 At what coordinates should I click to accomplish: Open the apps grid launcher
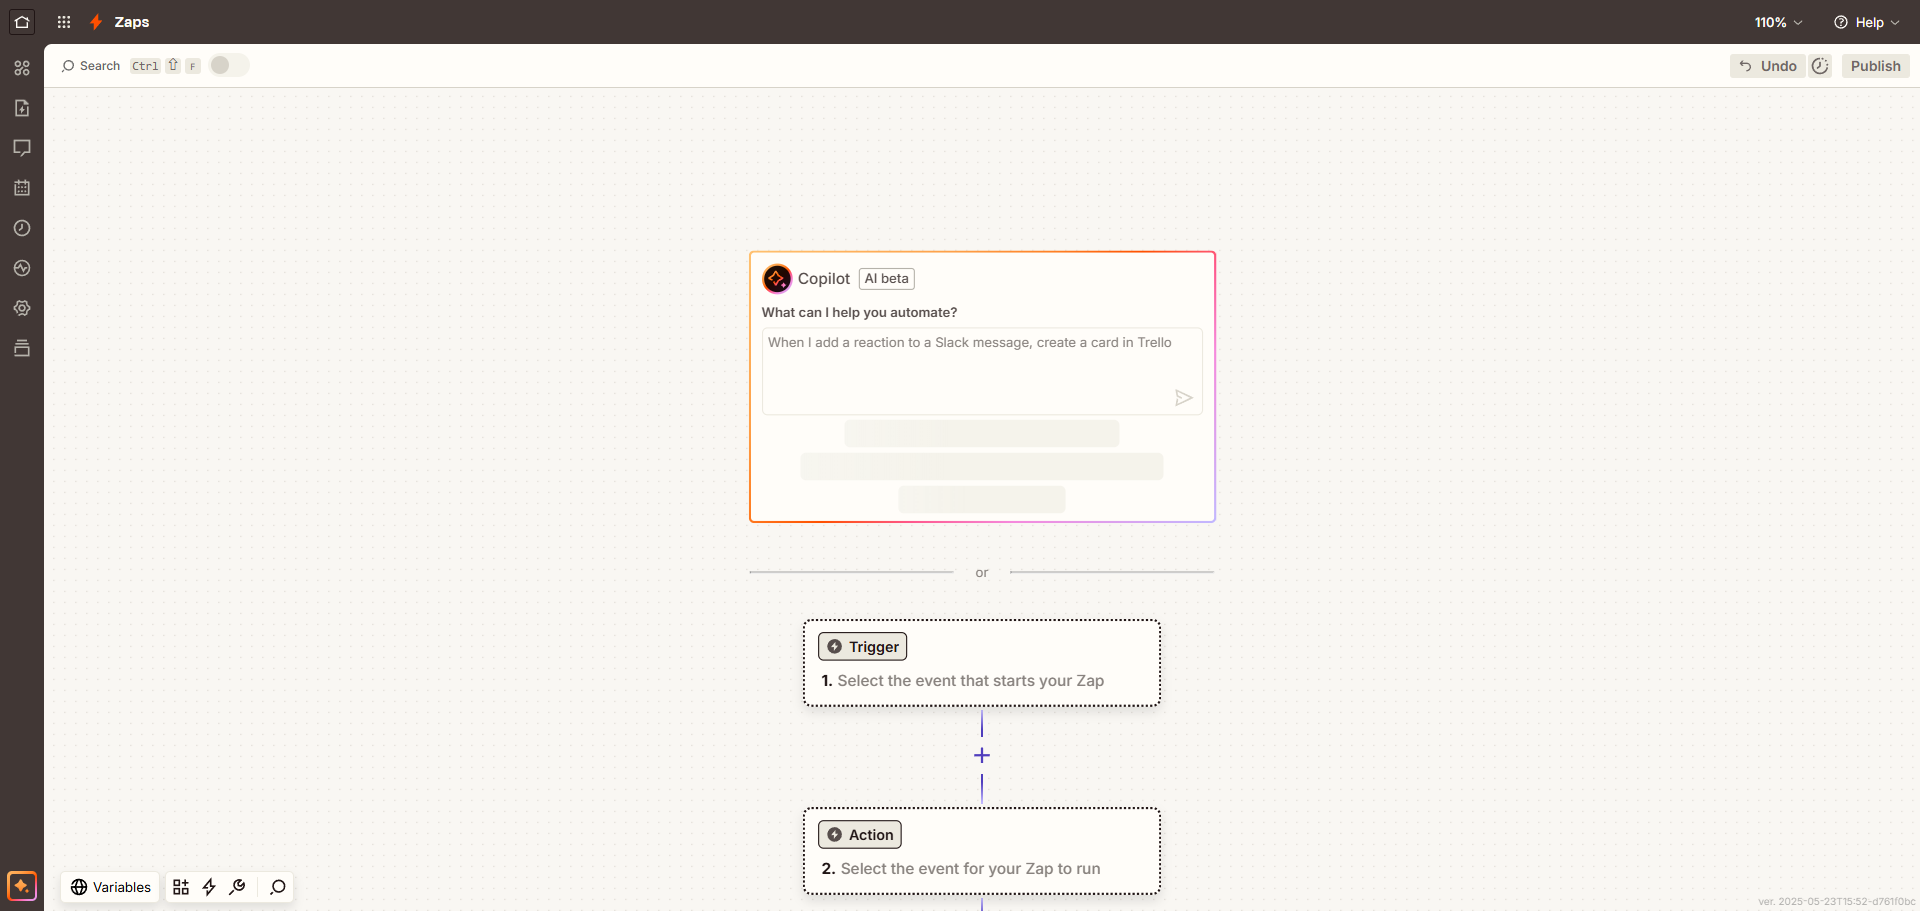coord(64,22)
